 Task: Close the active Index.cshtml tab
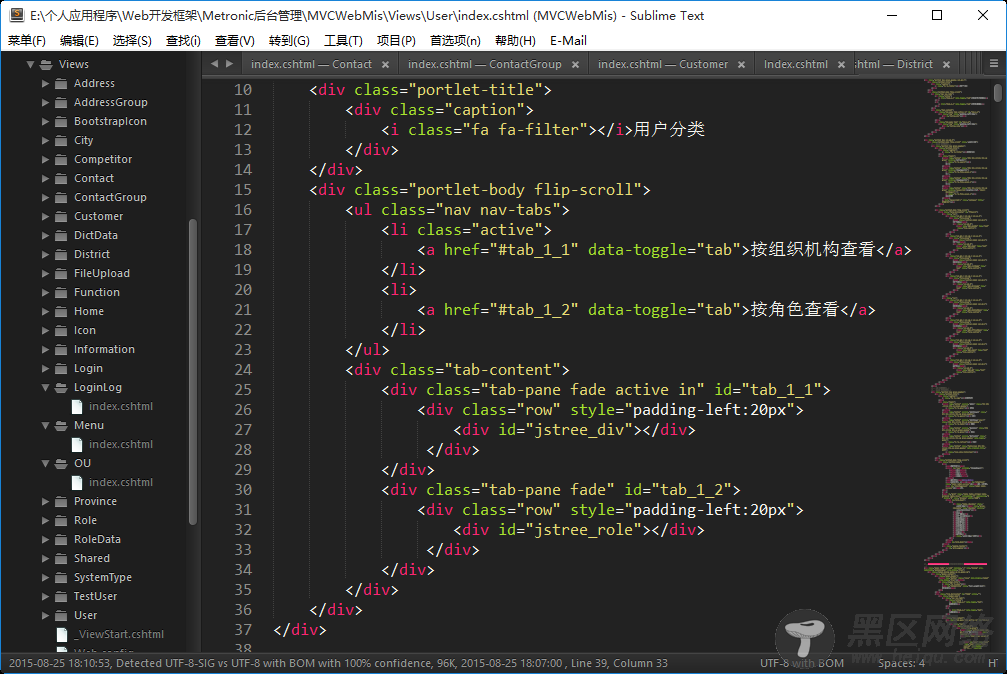pos(841,64)
